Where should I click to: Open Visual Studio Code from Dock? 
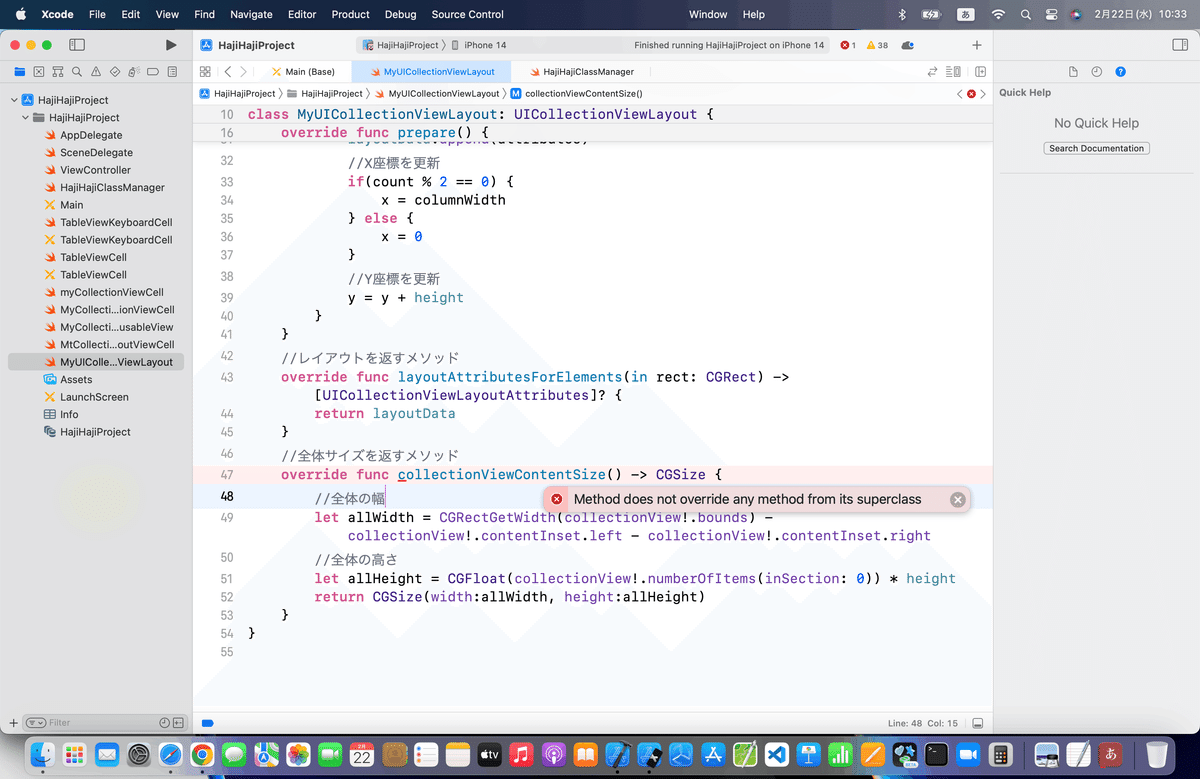[x=776, y=753]
